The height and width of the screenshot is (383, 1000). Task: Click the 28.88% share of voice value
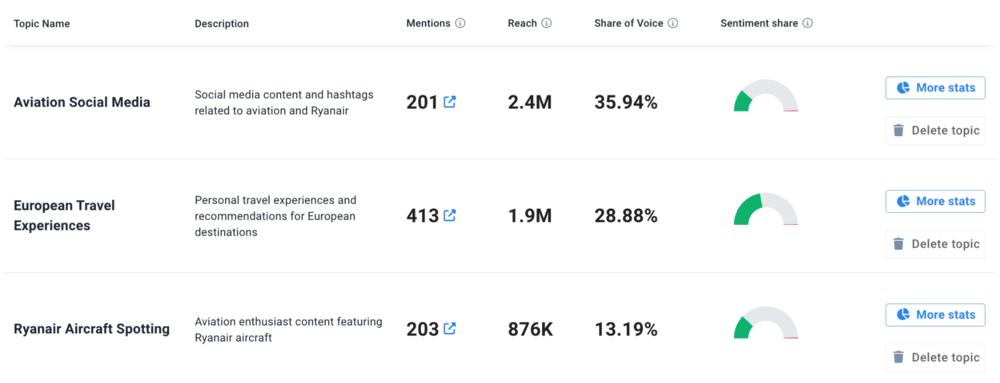coord(626,215)
